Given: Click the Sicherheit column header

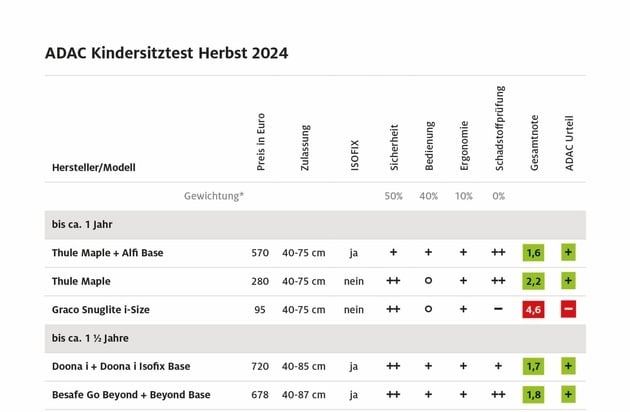Looking at the screenshot, I should [x=394, y=147].
